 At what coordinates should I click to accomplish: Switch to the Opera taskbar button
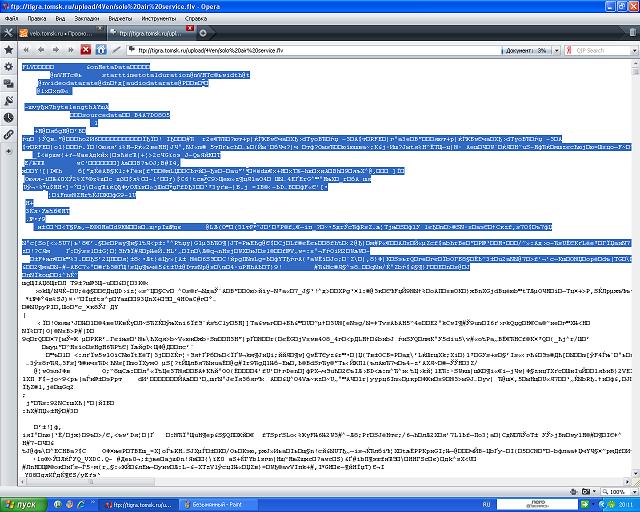tap(138, 505)
